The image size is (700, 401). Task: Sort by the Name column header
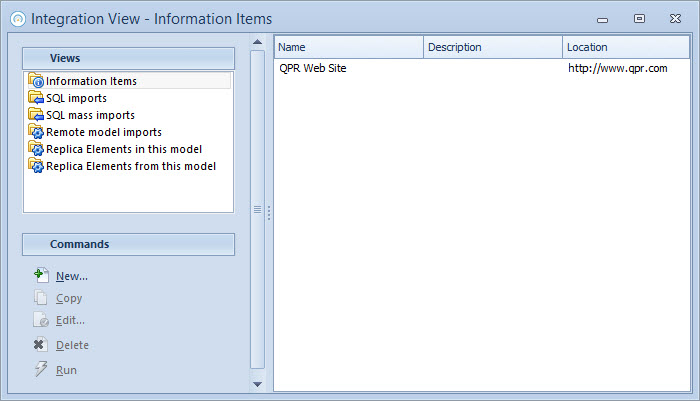[349, 47]
